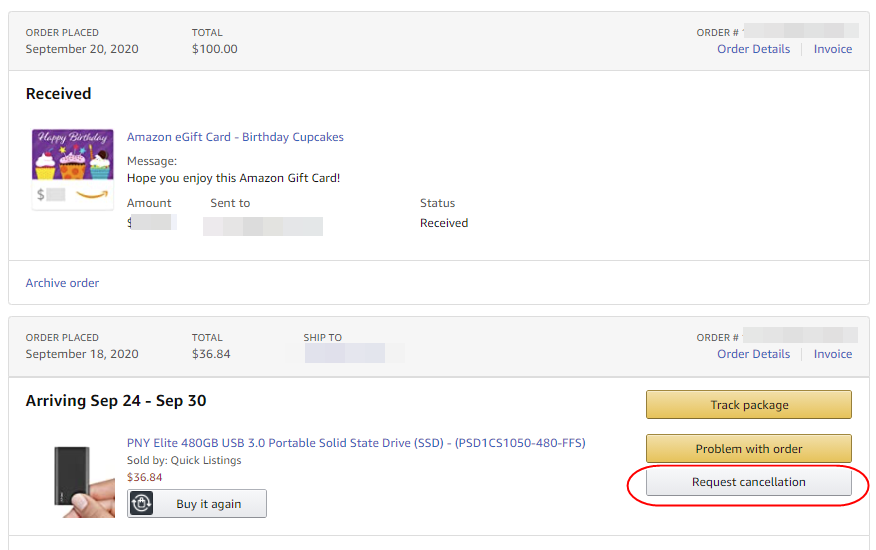Click the Birthday Cupcakes gift card thumbnail
The height and width of the screenshot is (550, 876).
[x=73, y=169]
